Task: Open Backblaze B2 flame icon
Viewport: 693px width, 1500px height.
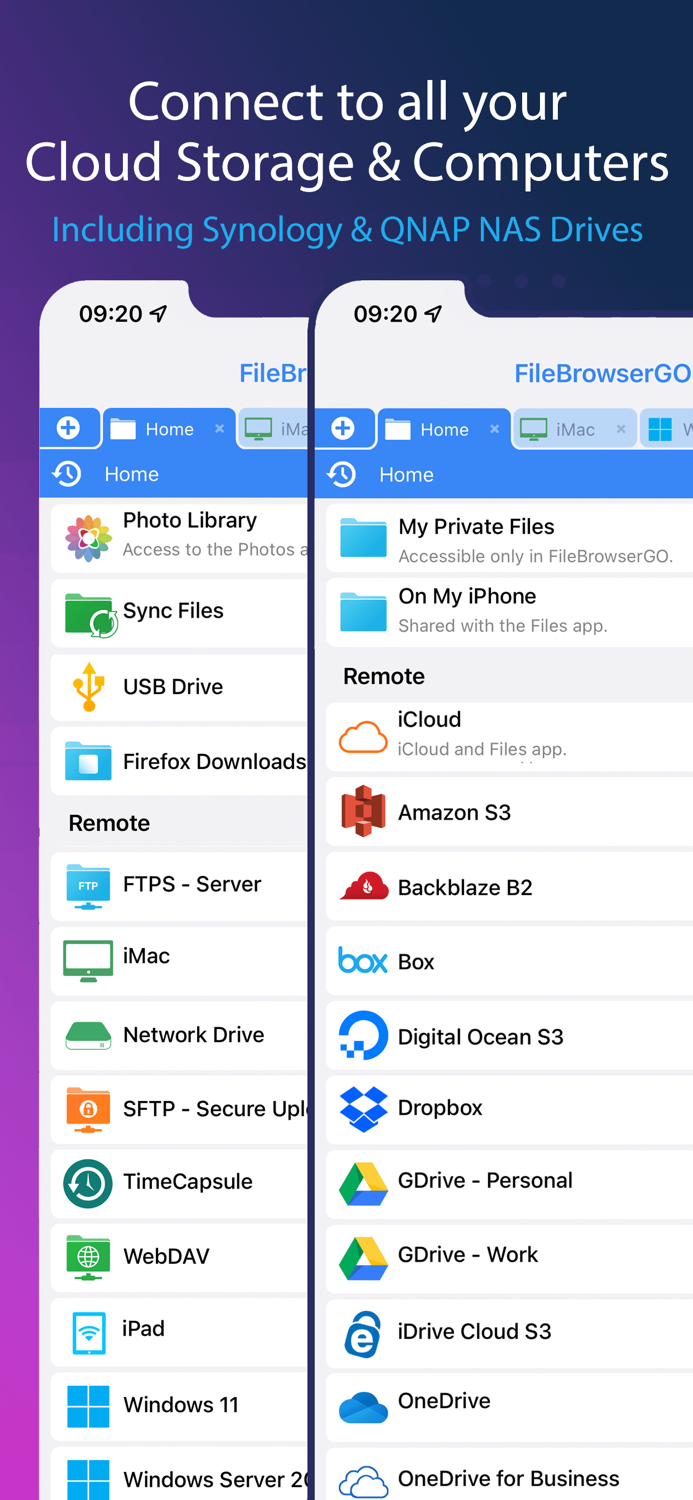Action: pyautogui.click(x=364, y=887)
